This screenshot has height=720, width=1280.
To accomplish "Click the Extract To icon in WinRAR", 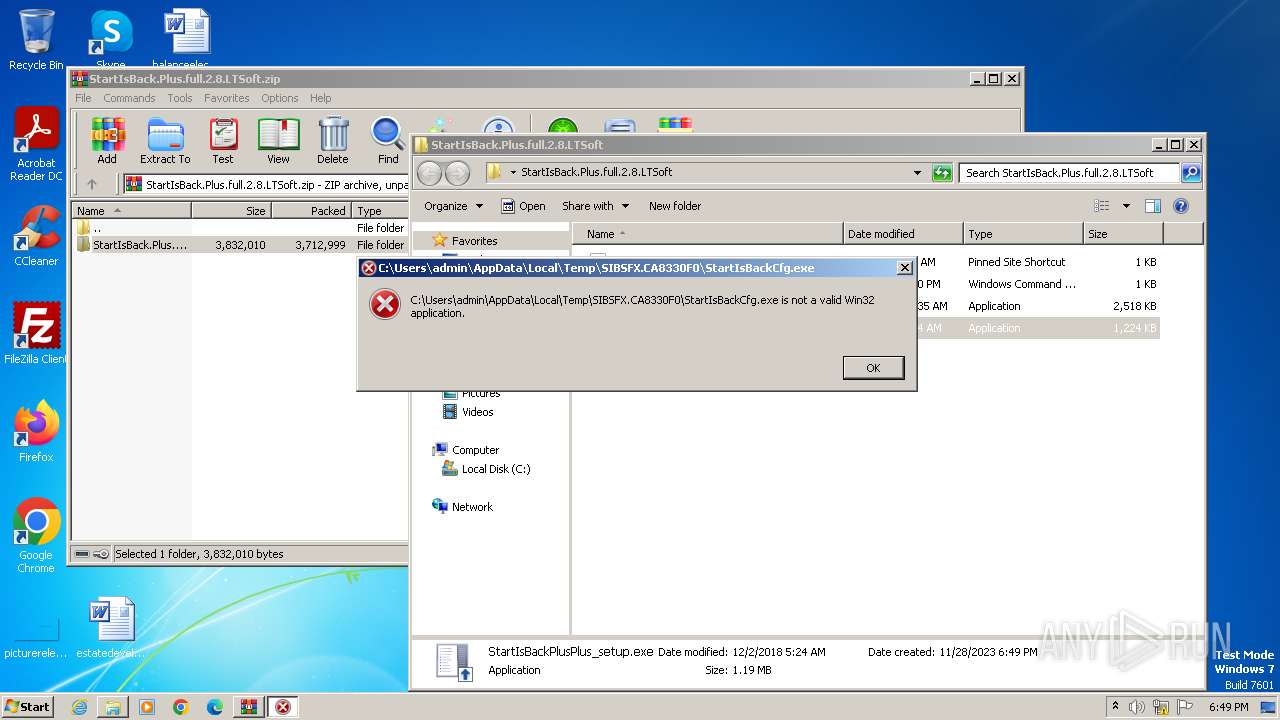I will (165, 141).
